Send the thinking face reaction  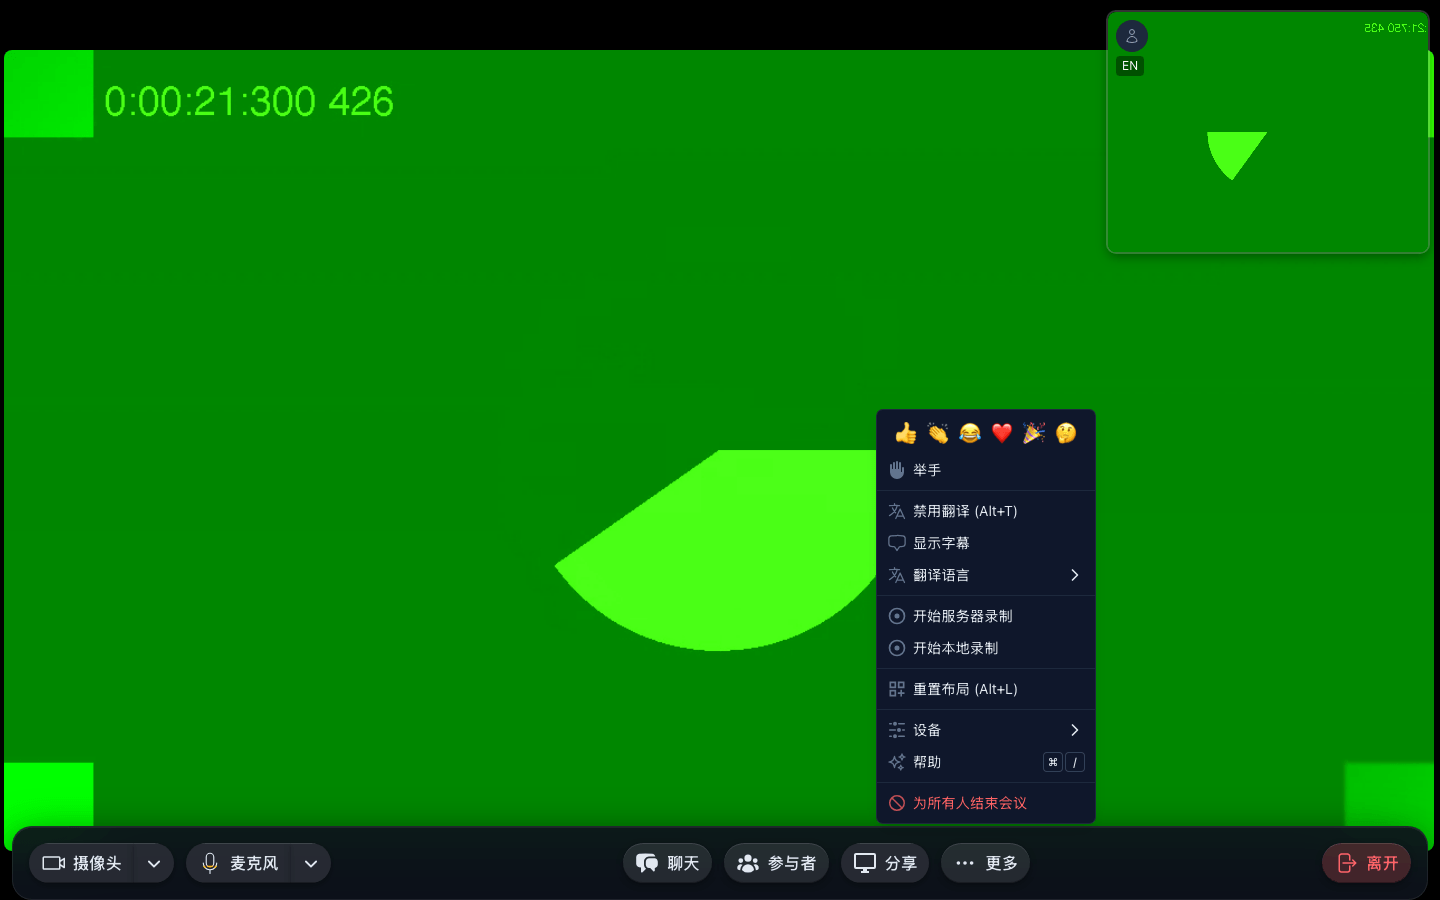(x=1066, y=433)
